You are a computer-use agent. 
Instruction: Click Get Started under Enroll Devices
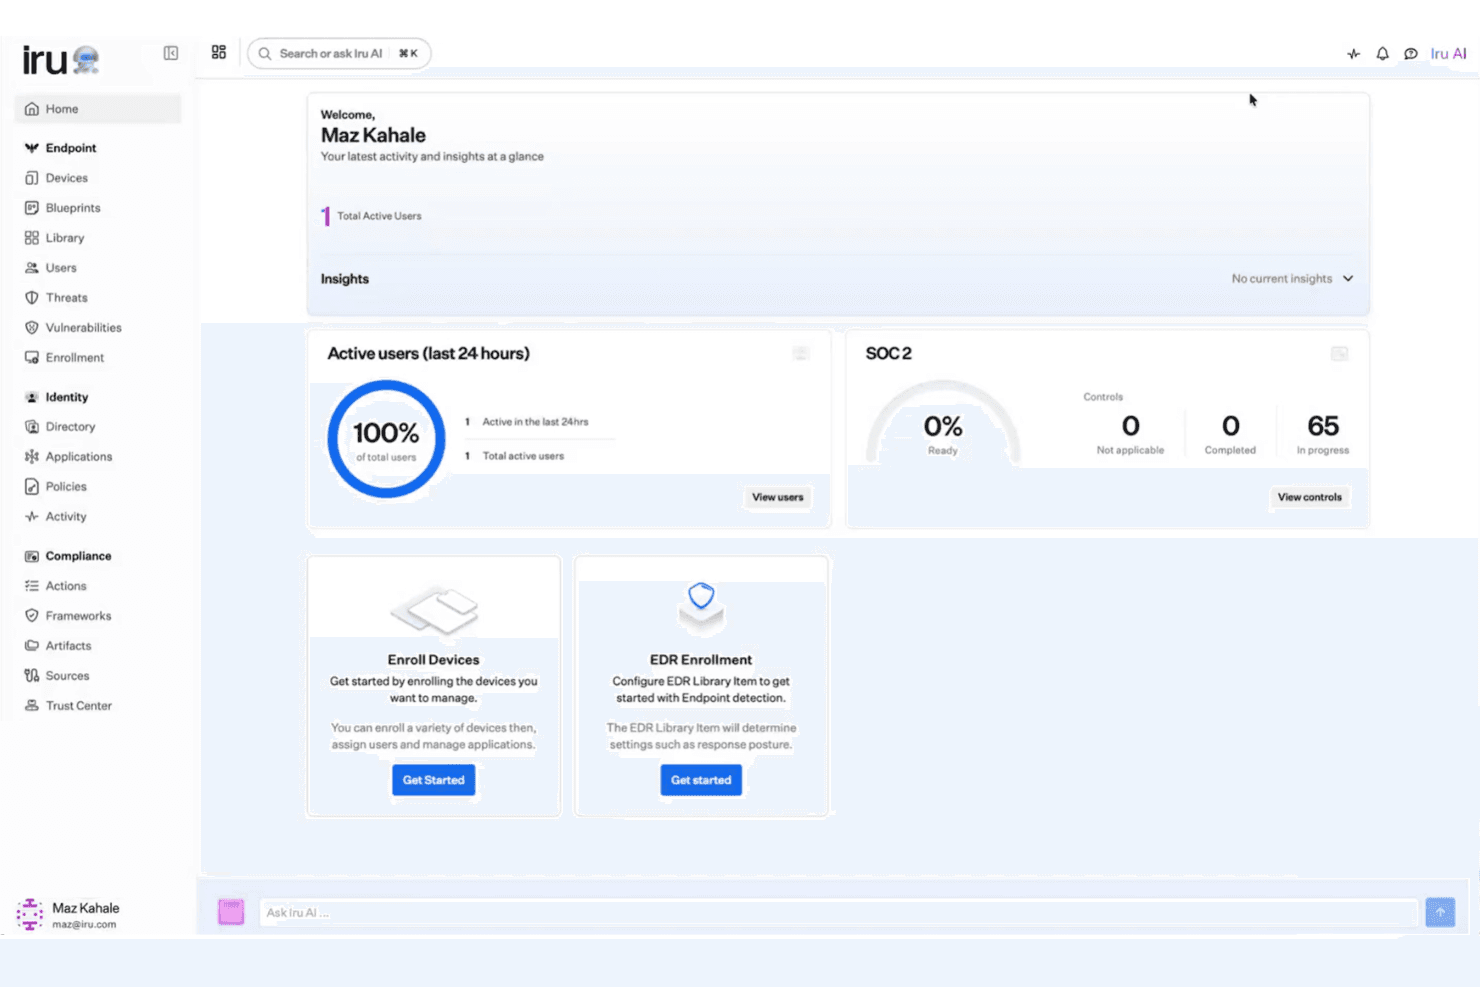(434, 780)
